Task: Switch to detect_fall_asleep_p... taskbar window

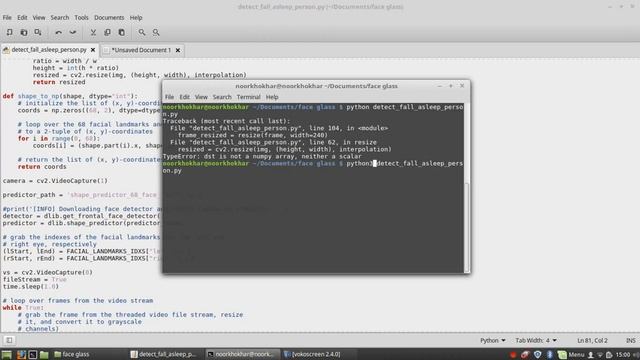Action: (163, 354)
